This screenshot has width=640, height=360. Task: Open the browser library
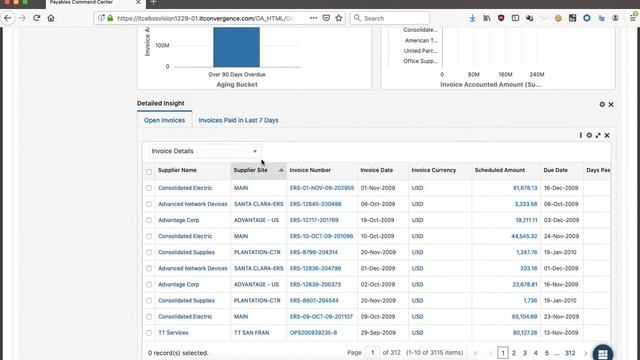coord(487,18)
